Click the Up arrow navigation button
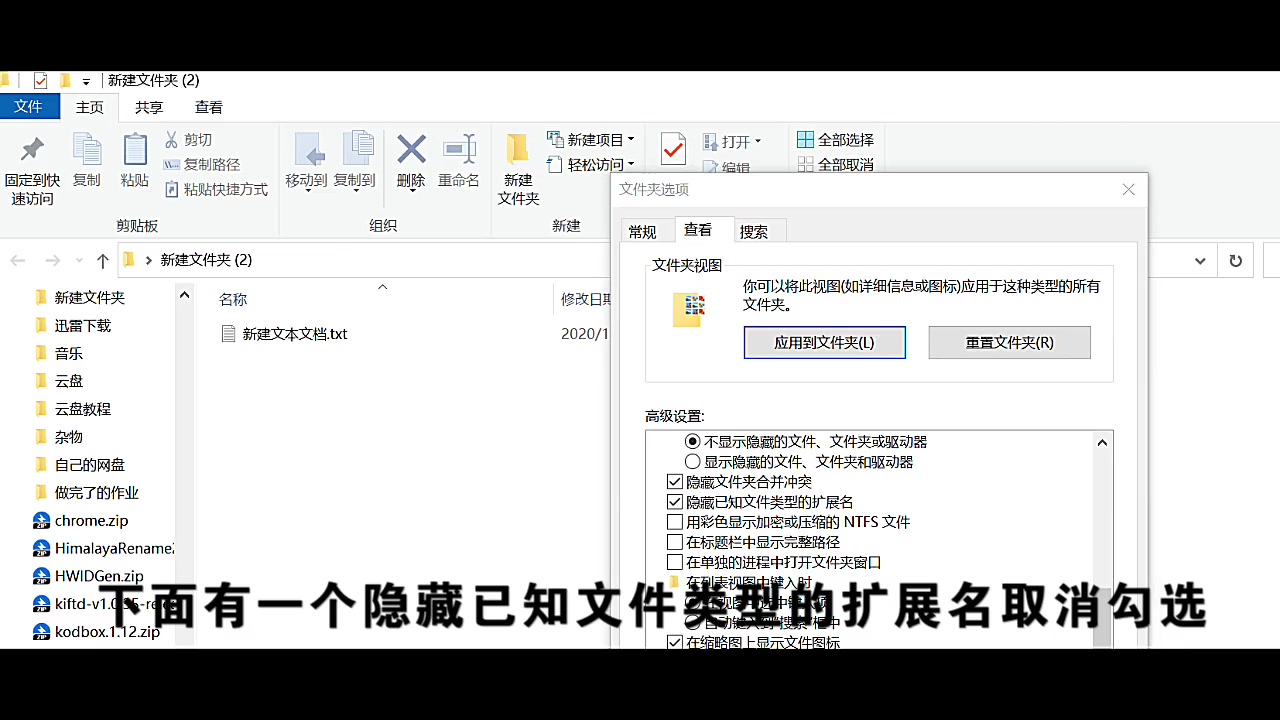The image size is (1280, 720). [x=102, y=260]
